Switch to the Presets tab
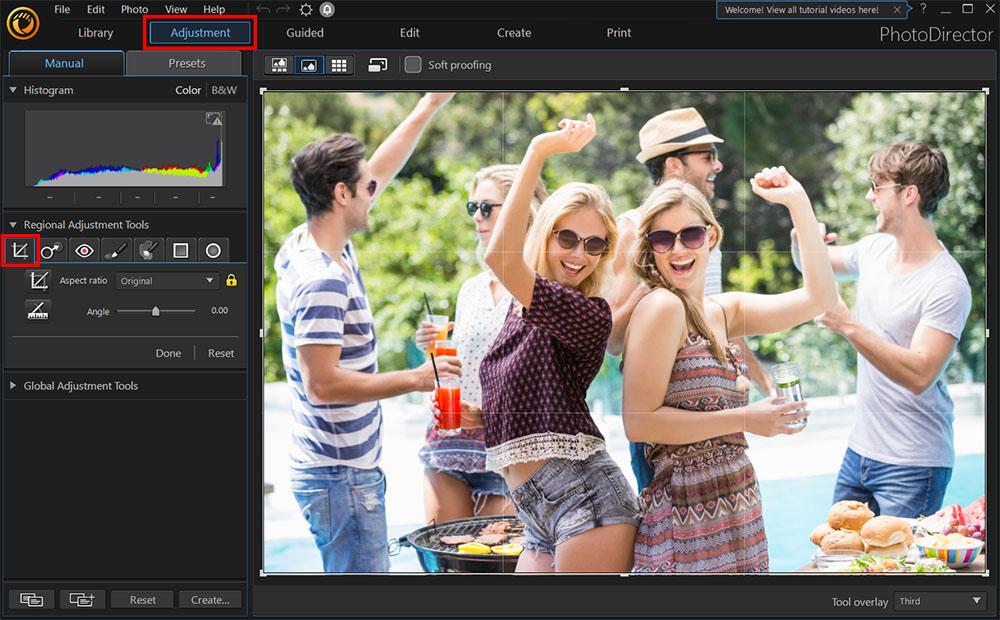 184,62
